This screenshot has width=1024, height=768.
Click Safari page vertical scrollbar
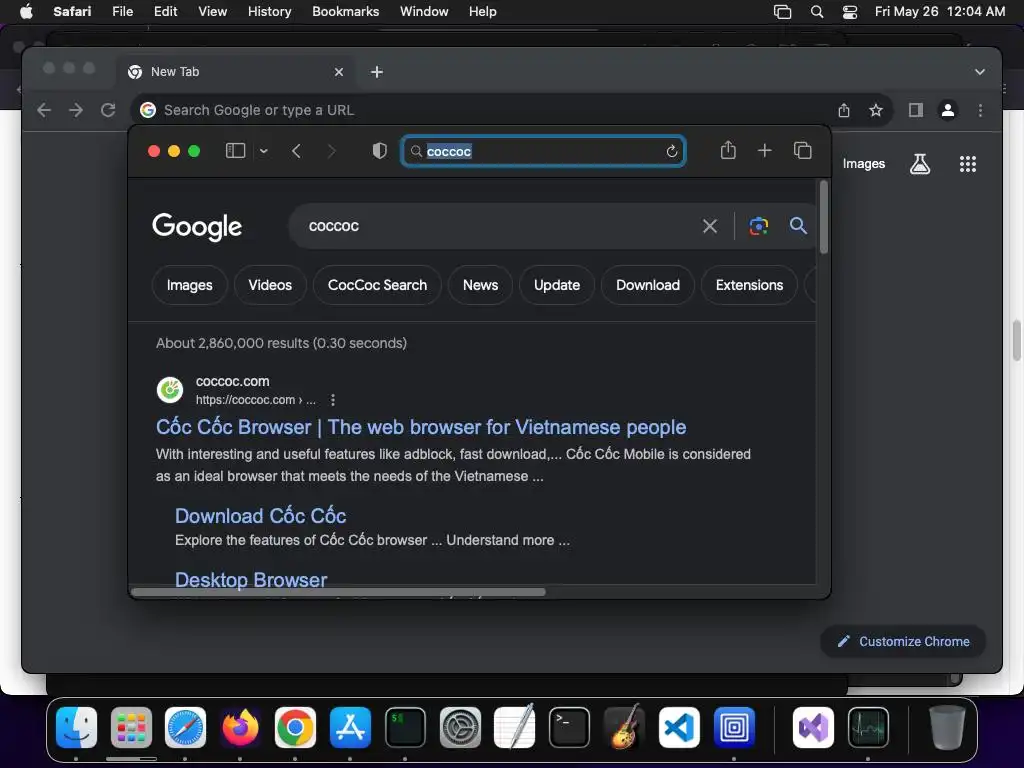pyautogui.click(x=824, y=217)
